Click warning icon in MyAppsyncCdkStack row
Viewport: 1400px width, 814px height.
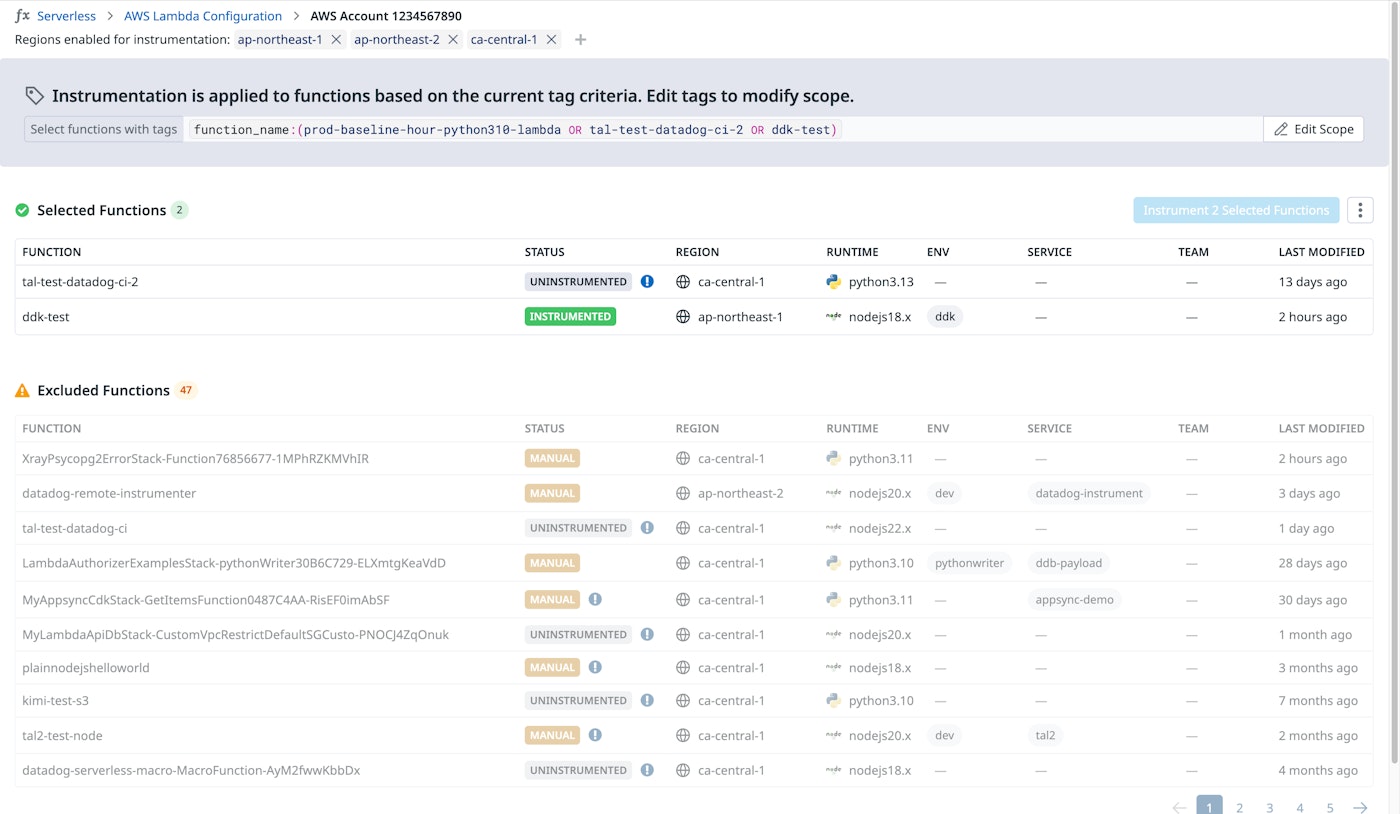pyautogui.click(x=595, y=600)
